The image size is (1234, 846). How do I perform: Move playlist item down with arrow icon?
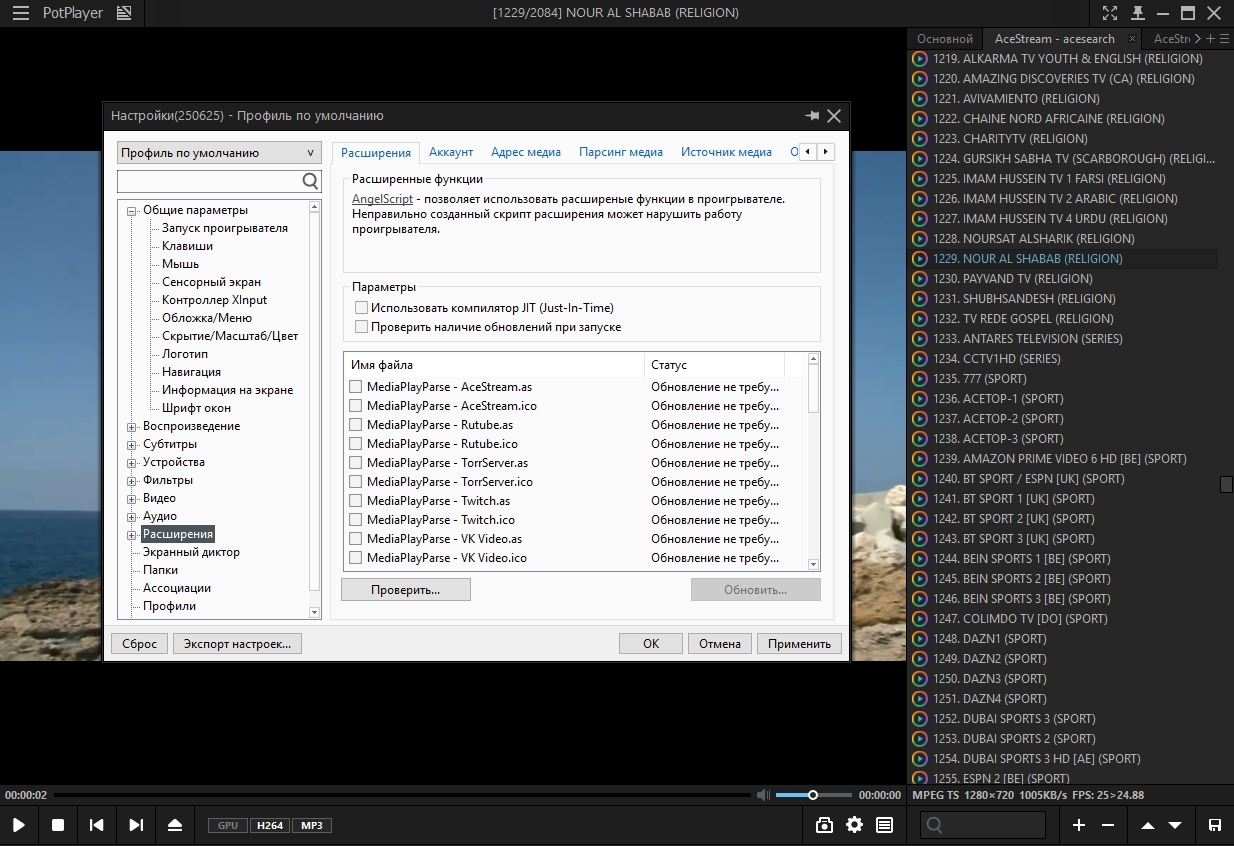(1175, 825)
